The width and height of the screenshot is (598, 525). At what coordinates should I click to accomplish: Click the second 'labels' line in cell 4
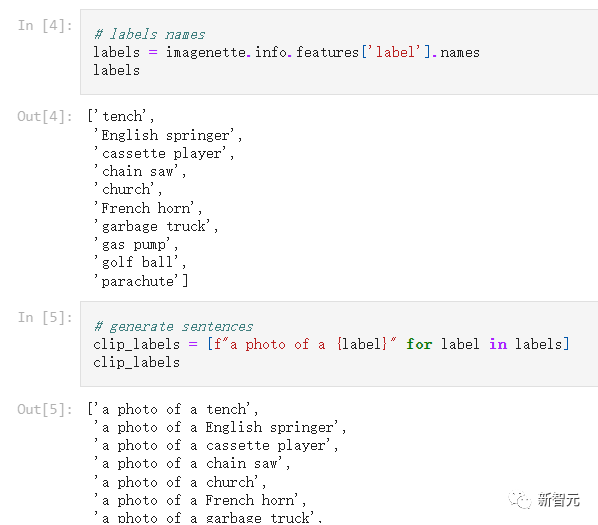[117, 70]
